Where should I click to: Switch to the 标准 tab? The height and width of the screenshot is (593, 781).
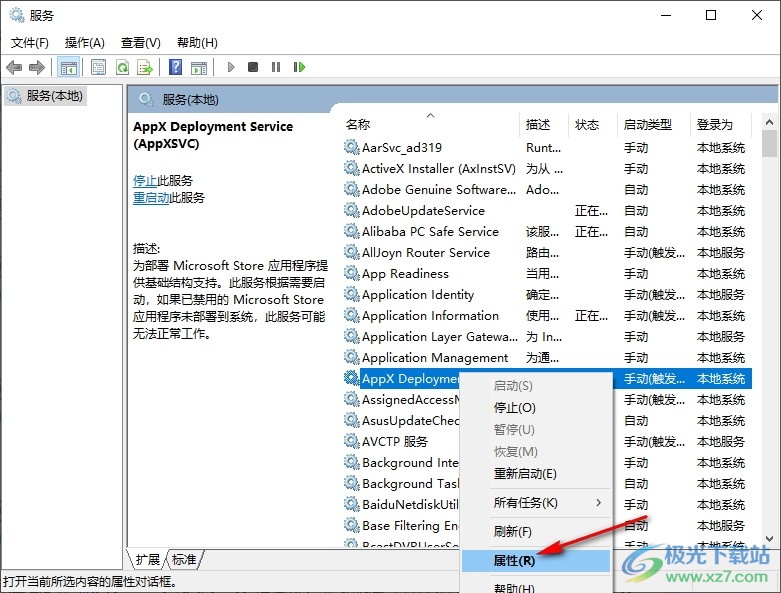click(184, 560)
